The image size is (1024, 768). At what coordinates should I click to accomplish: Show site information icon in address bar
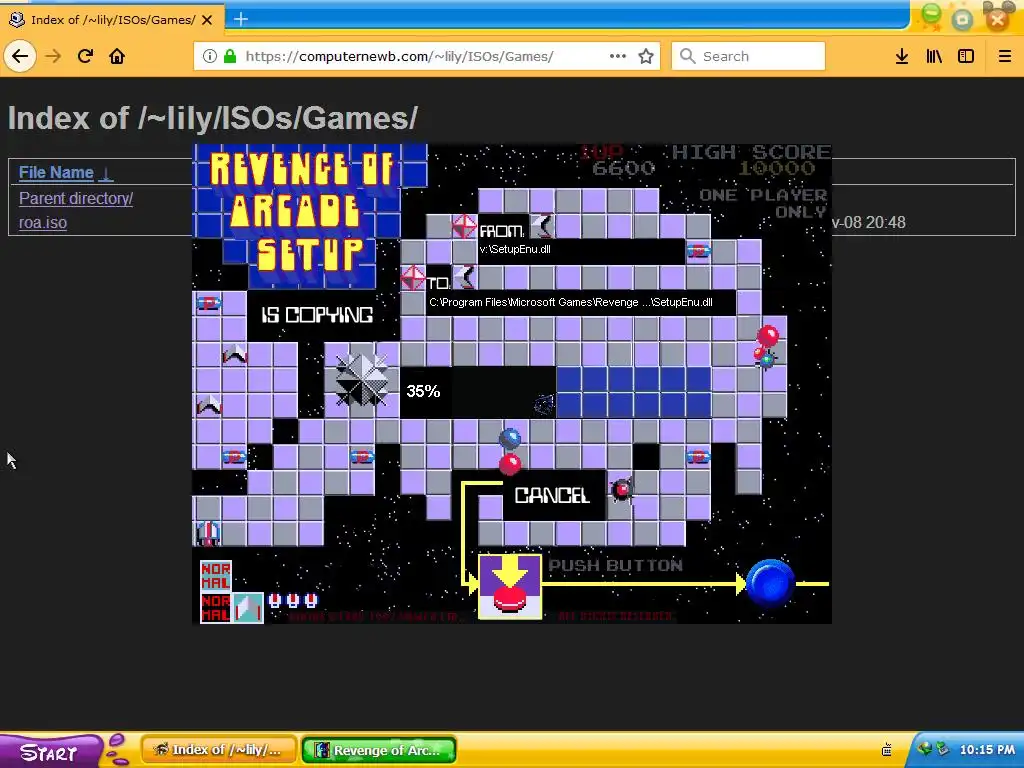(209, 56)
